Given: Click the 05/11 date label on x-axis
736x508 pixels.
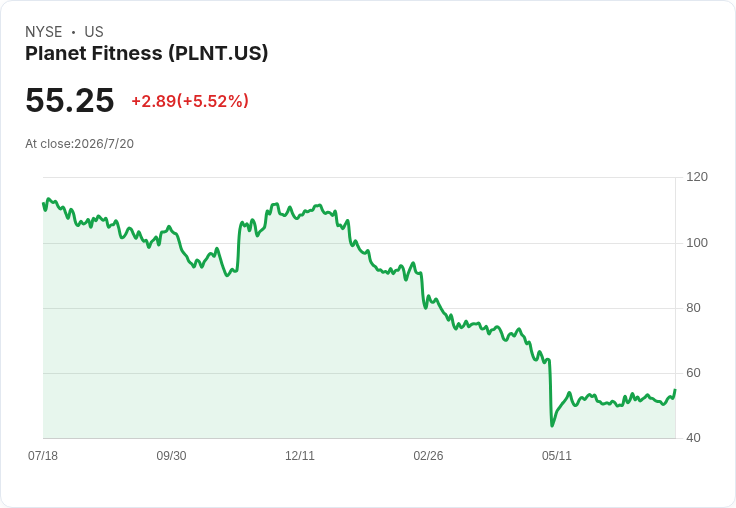Looking at the screenshot, I should (x=557, y=456).
